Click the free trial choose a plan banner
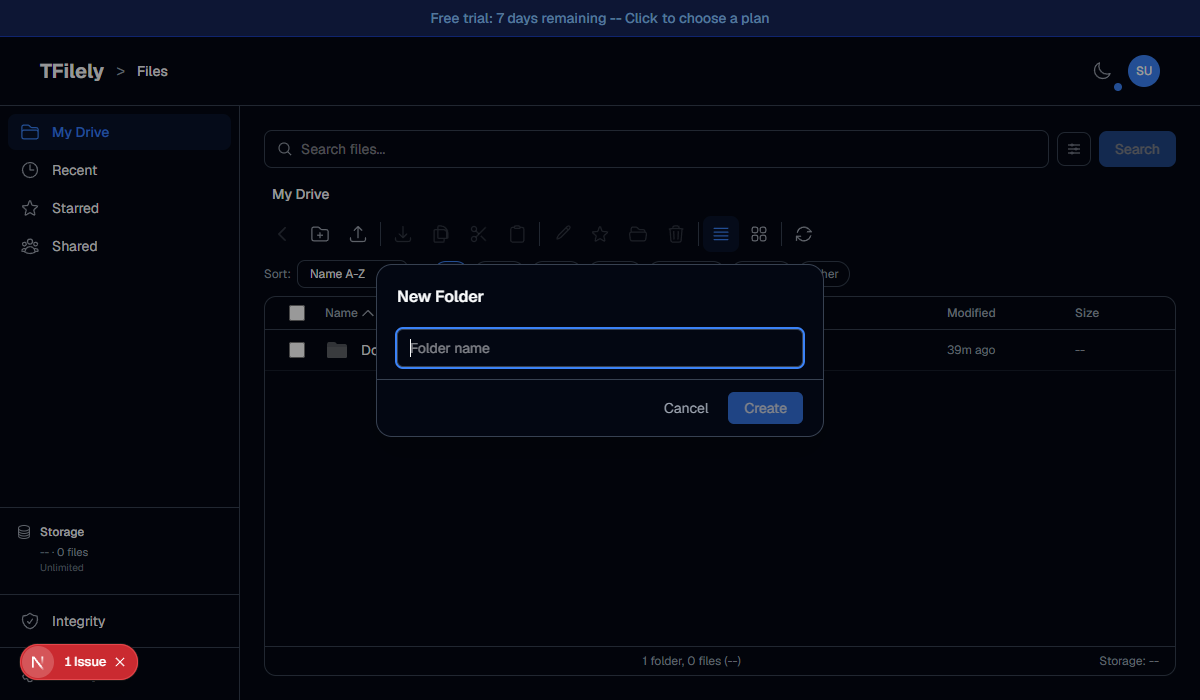 point(600,18)
